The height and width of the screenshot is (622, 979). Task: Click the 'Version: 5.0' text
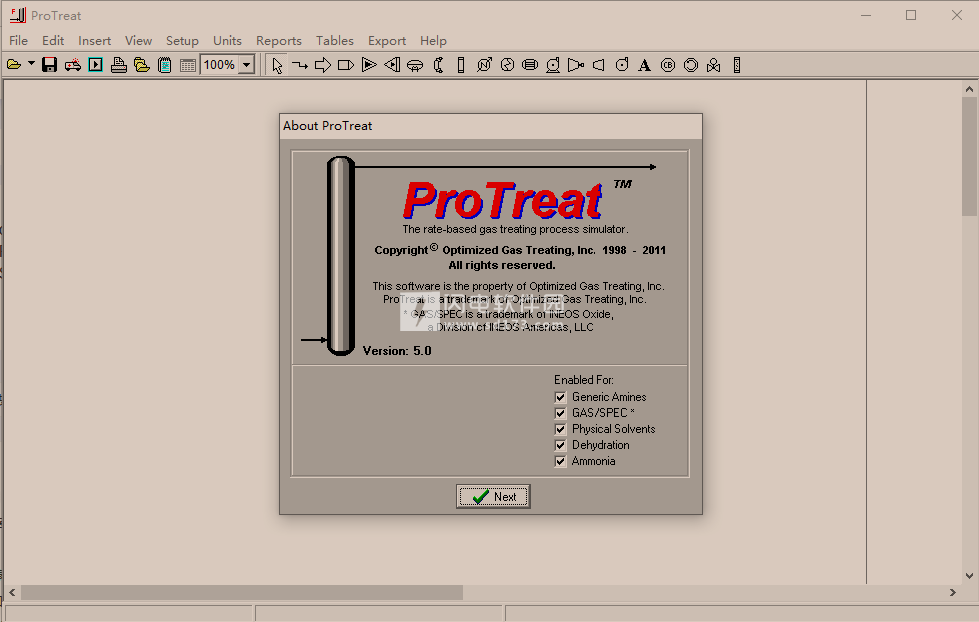pyautogui.click(x=397, y=351)
